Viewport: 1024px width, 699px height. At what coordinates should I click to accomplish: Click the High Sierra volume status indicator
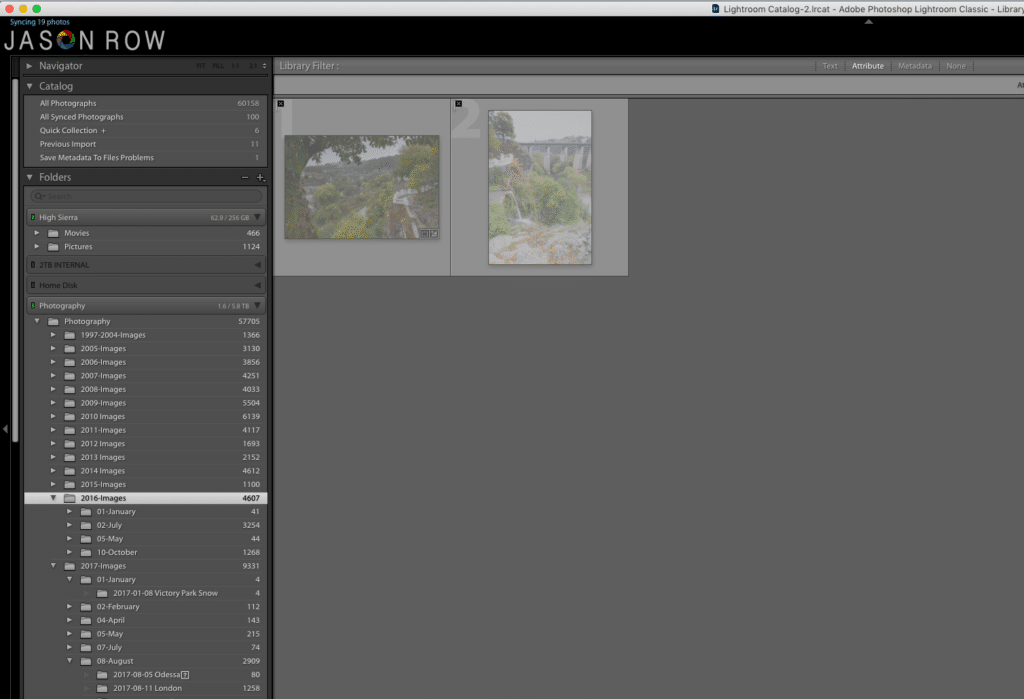pos(33,218)
